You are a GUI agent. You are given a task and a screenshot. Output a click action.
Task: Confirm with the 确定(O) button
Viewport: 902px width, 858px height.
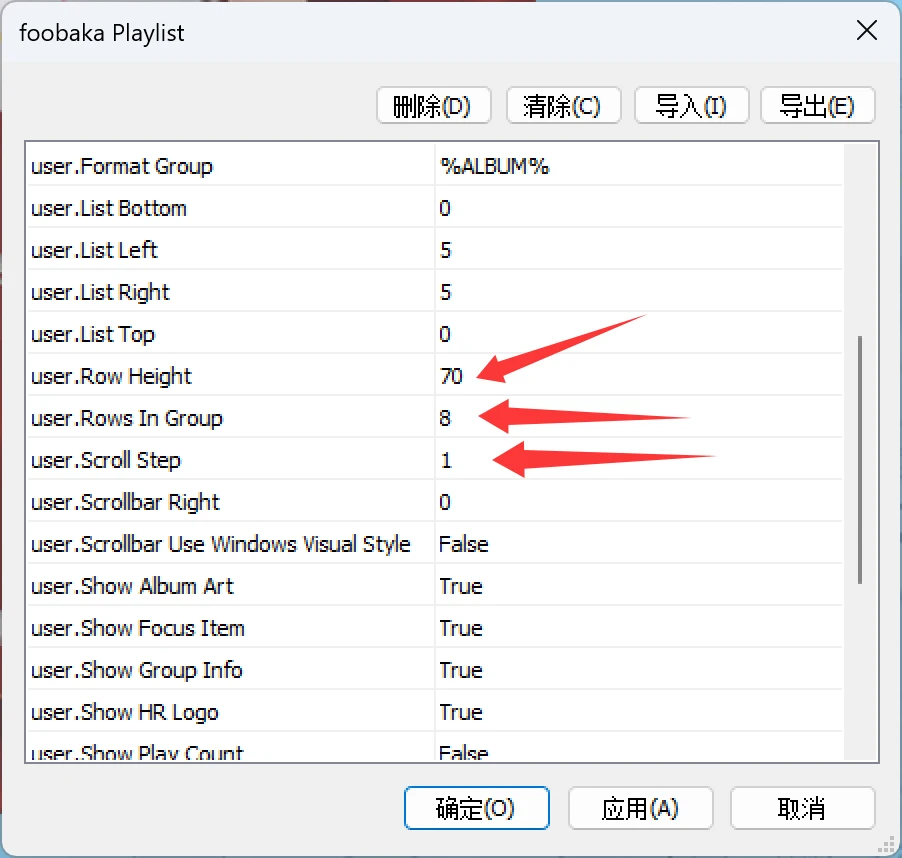pyautogui.click(x=476, y=808)
